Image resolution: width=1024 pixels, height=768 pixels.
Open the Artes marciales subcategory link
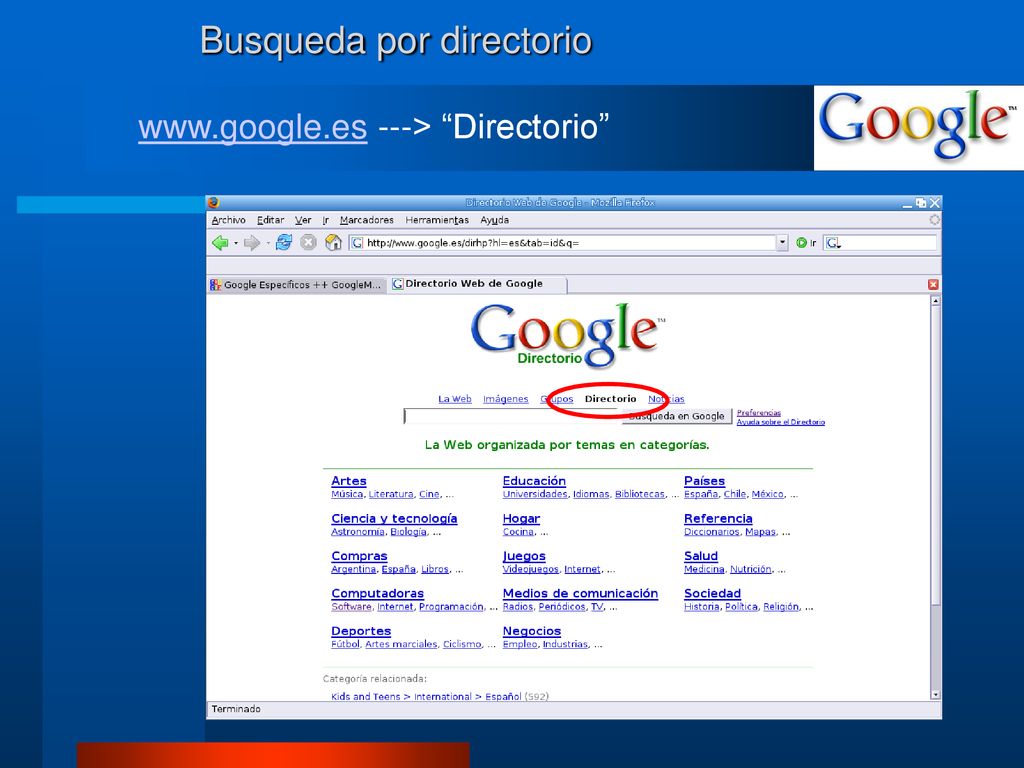click(401, 644)
